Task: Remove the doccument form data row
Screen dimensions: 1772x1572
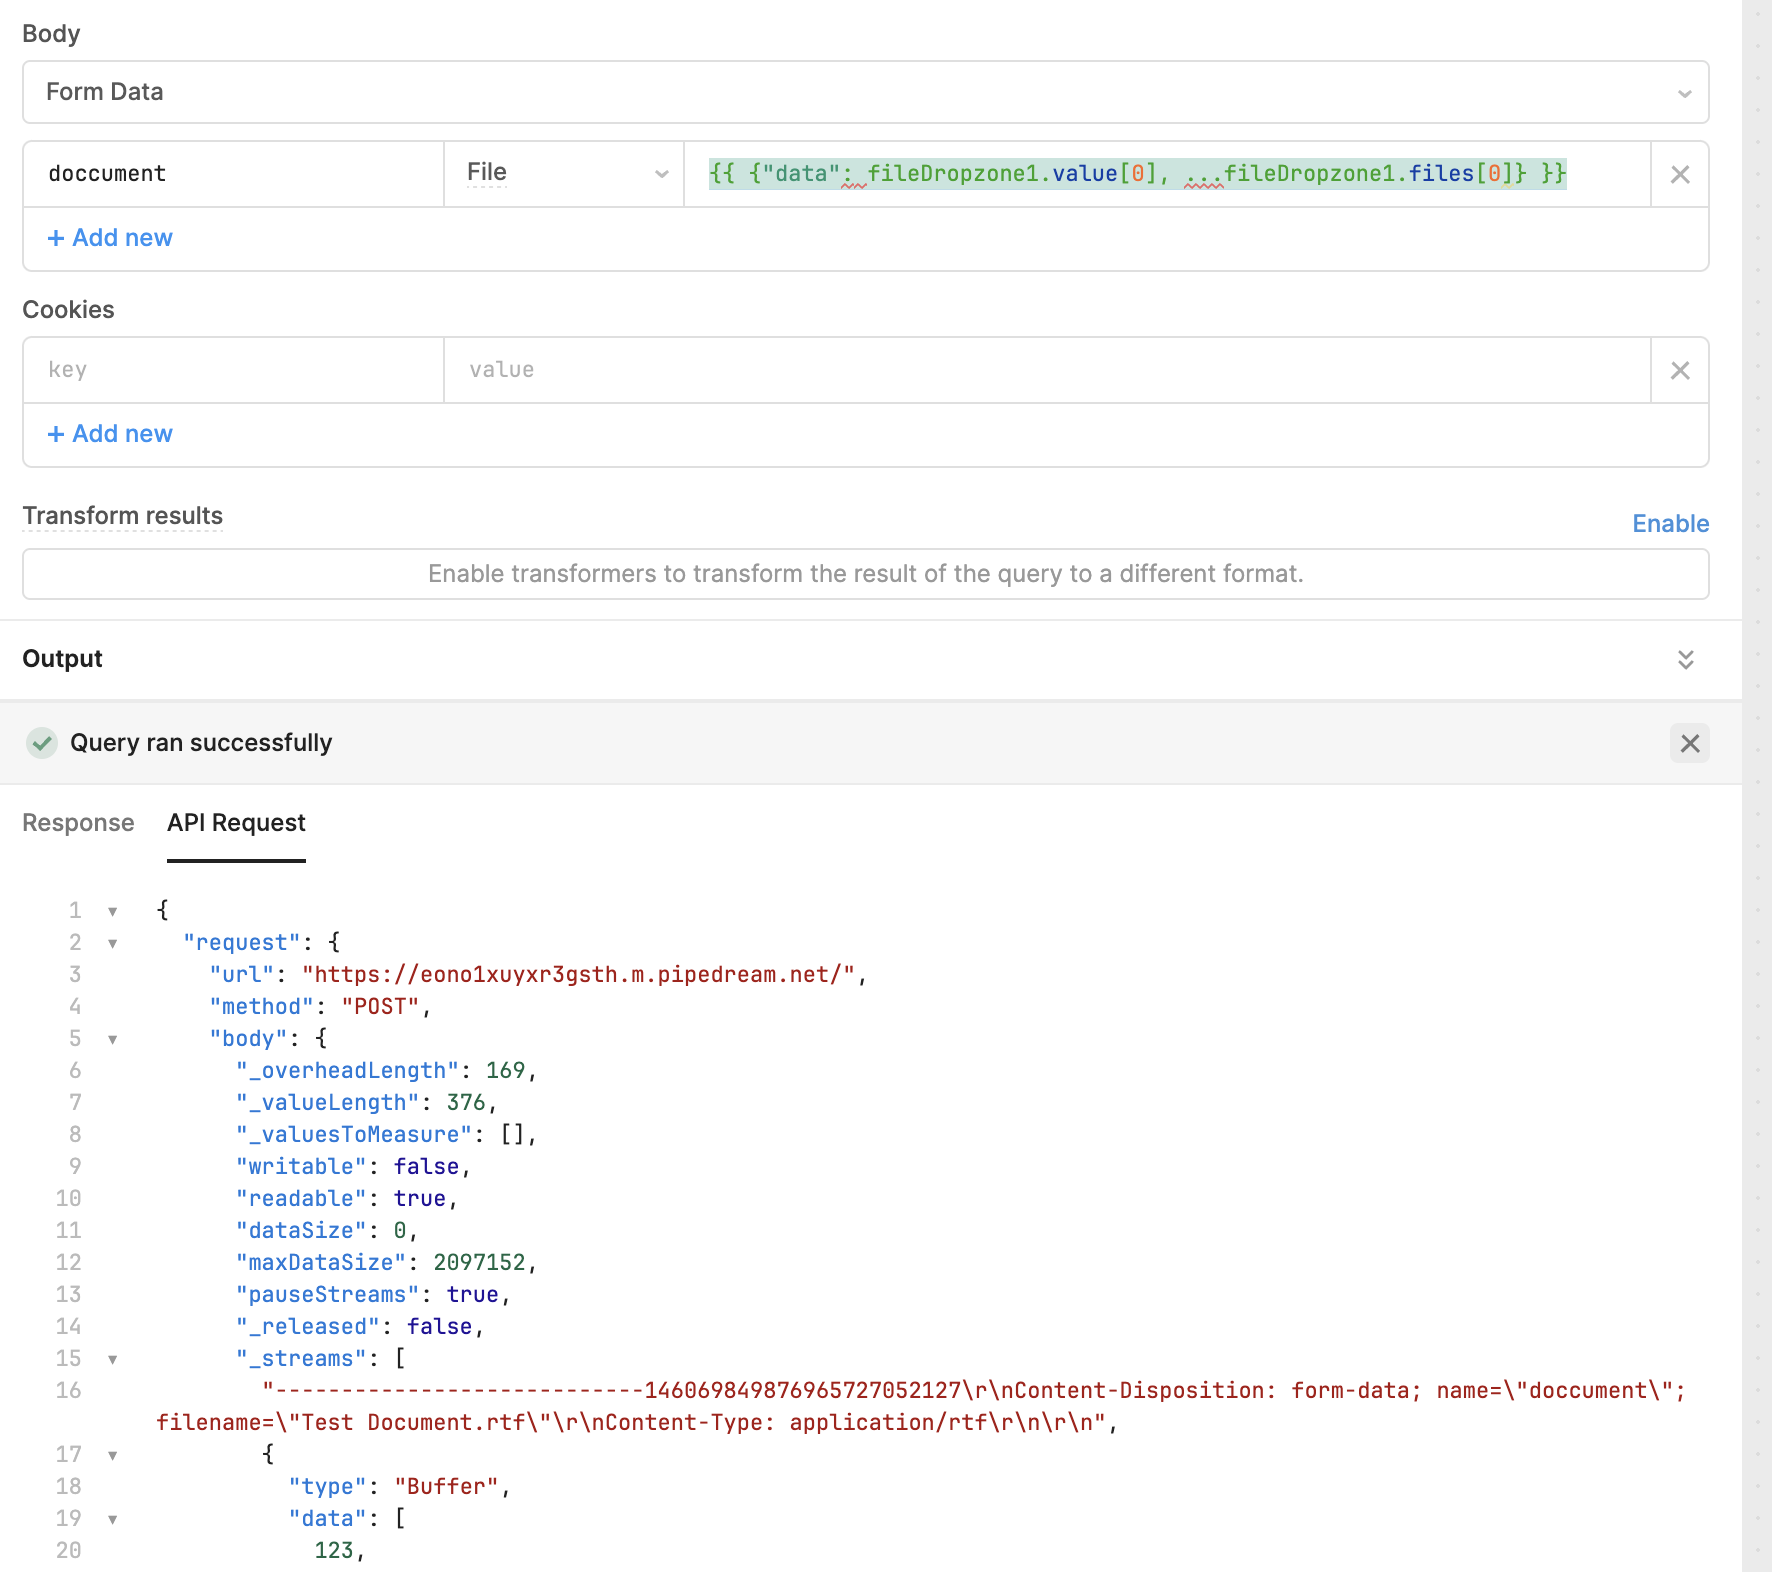Action: click(1680, 175)
